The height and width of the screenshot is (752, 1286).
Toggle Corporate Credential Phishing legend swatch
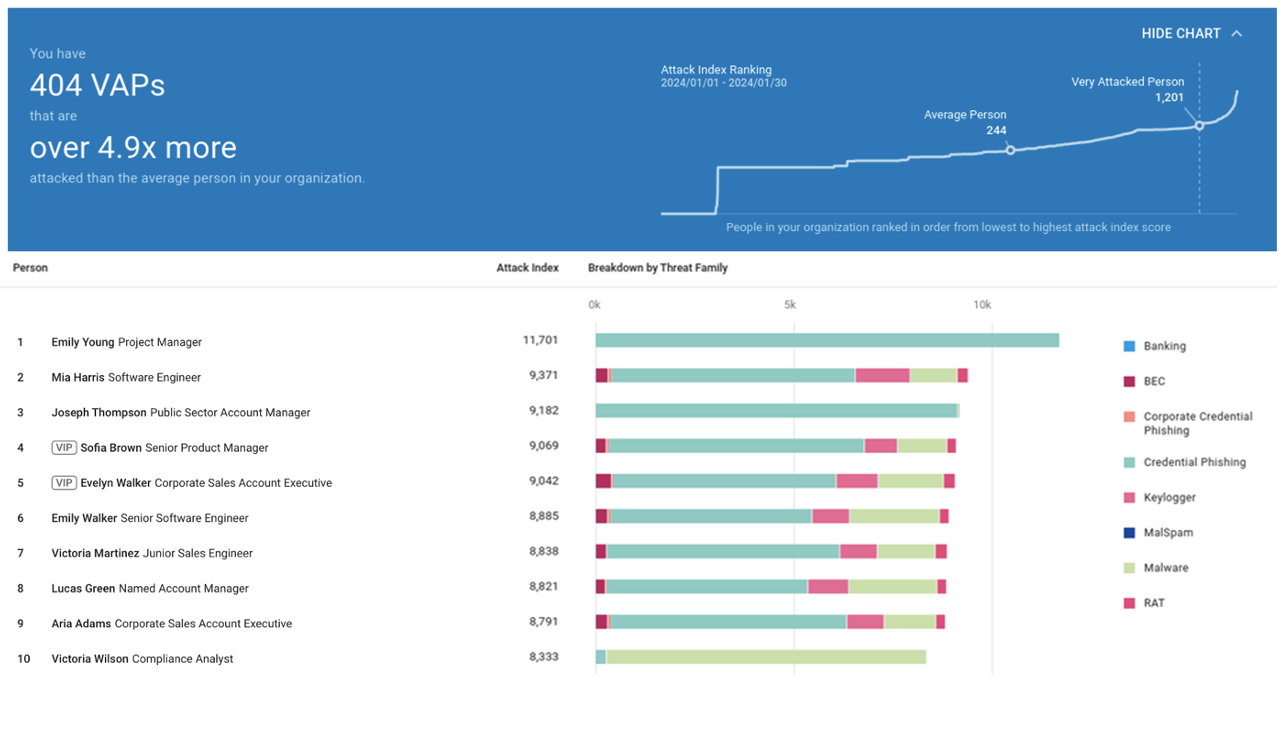click(x=1129, y=417)
